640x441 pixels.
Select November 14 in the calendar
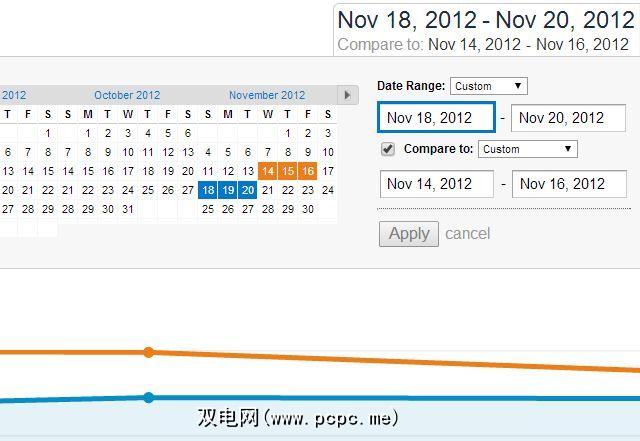[267, 171]
